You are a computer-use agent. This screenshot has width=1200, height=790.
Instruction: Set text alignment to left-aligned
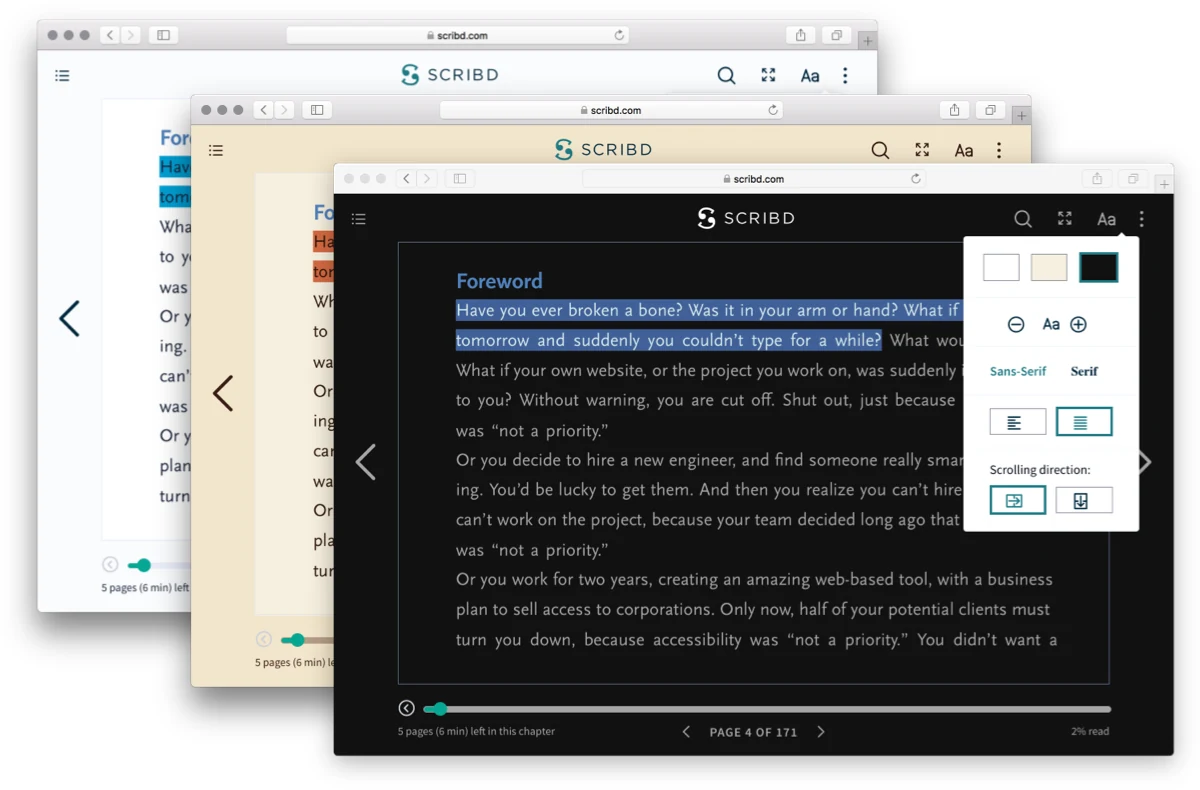click(x=1018, y=422)
